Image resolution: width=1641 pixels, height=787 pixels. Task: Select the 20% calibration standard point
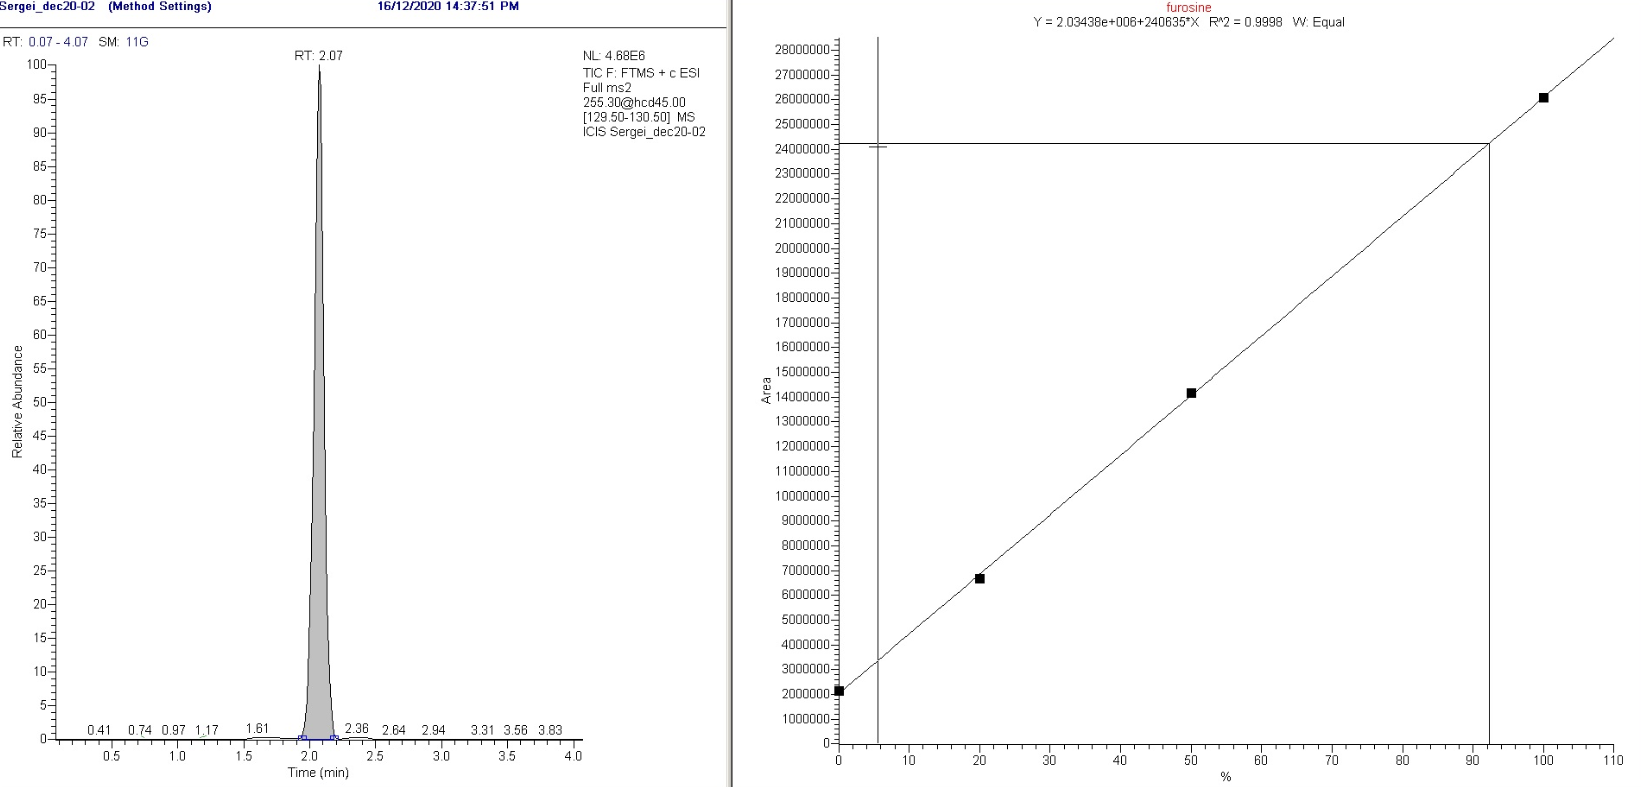click(x=980, y=578)
